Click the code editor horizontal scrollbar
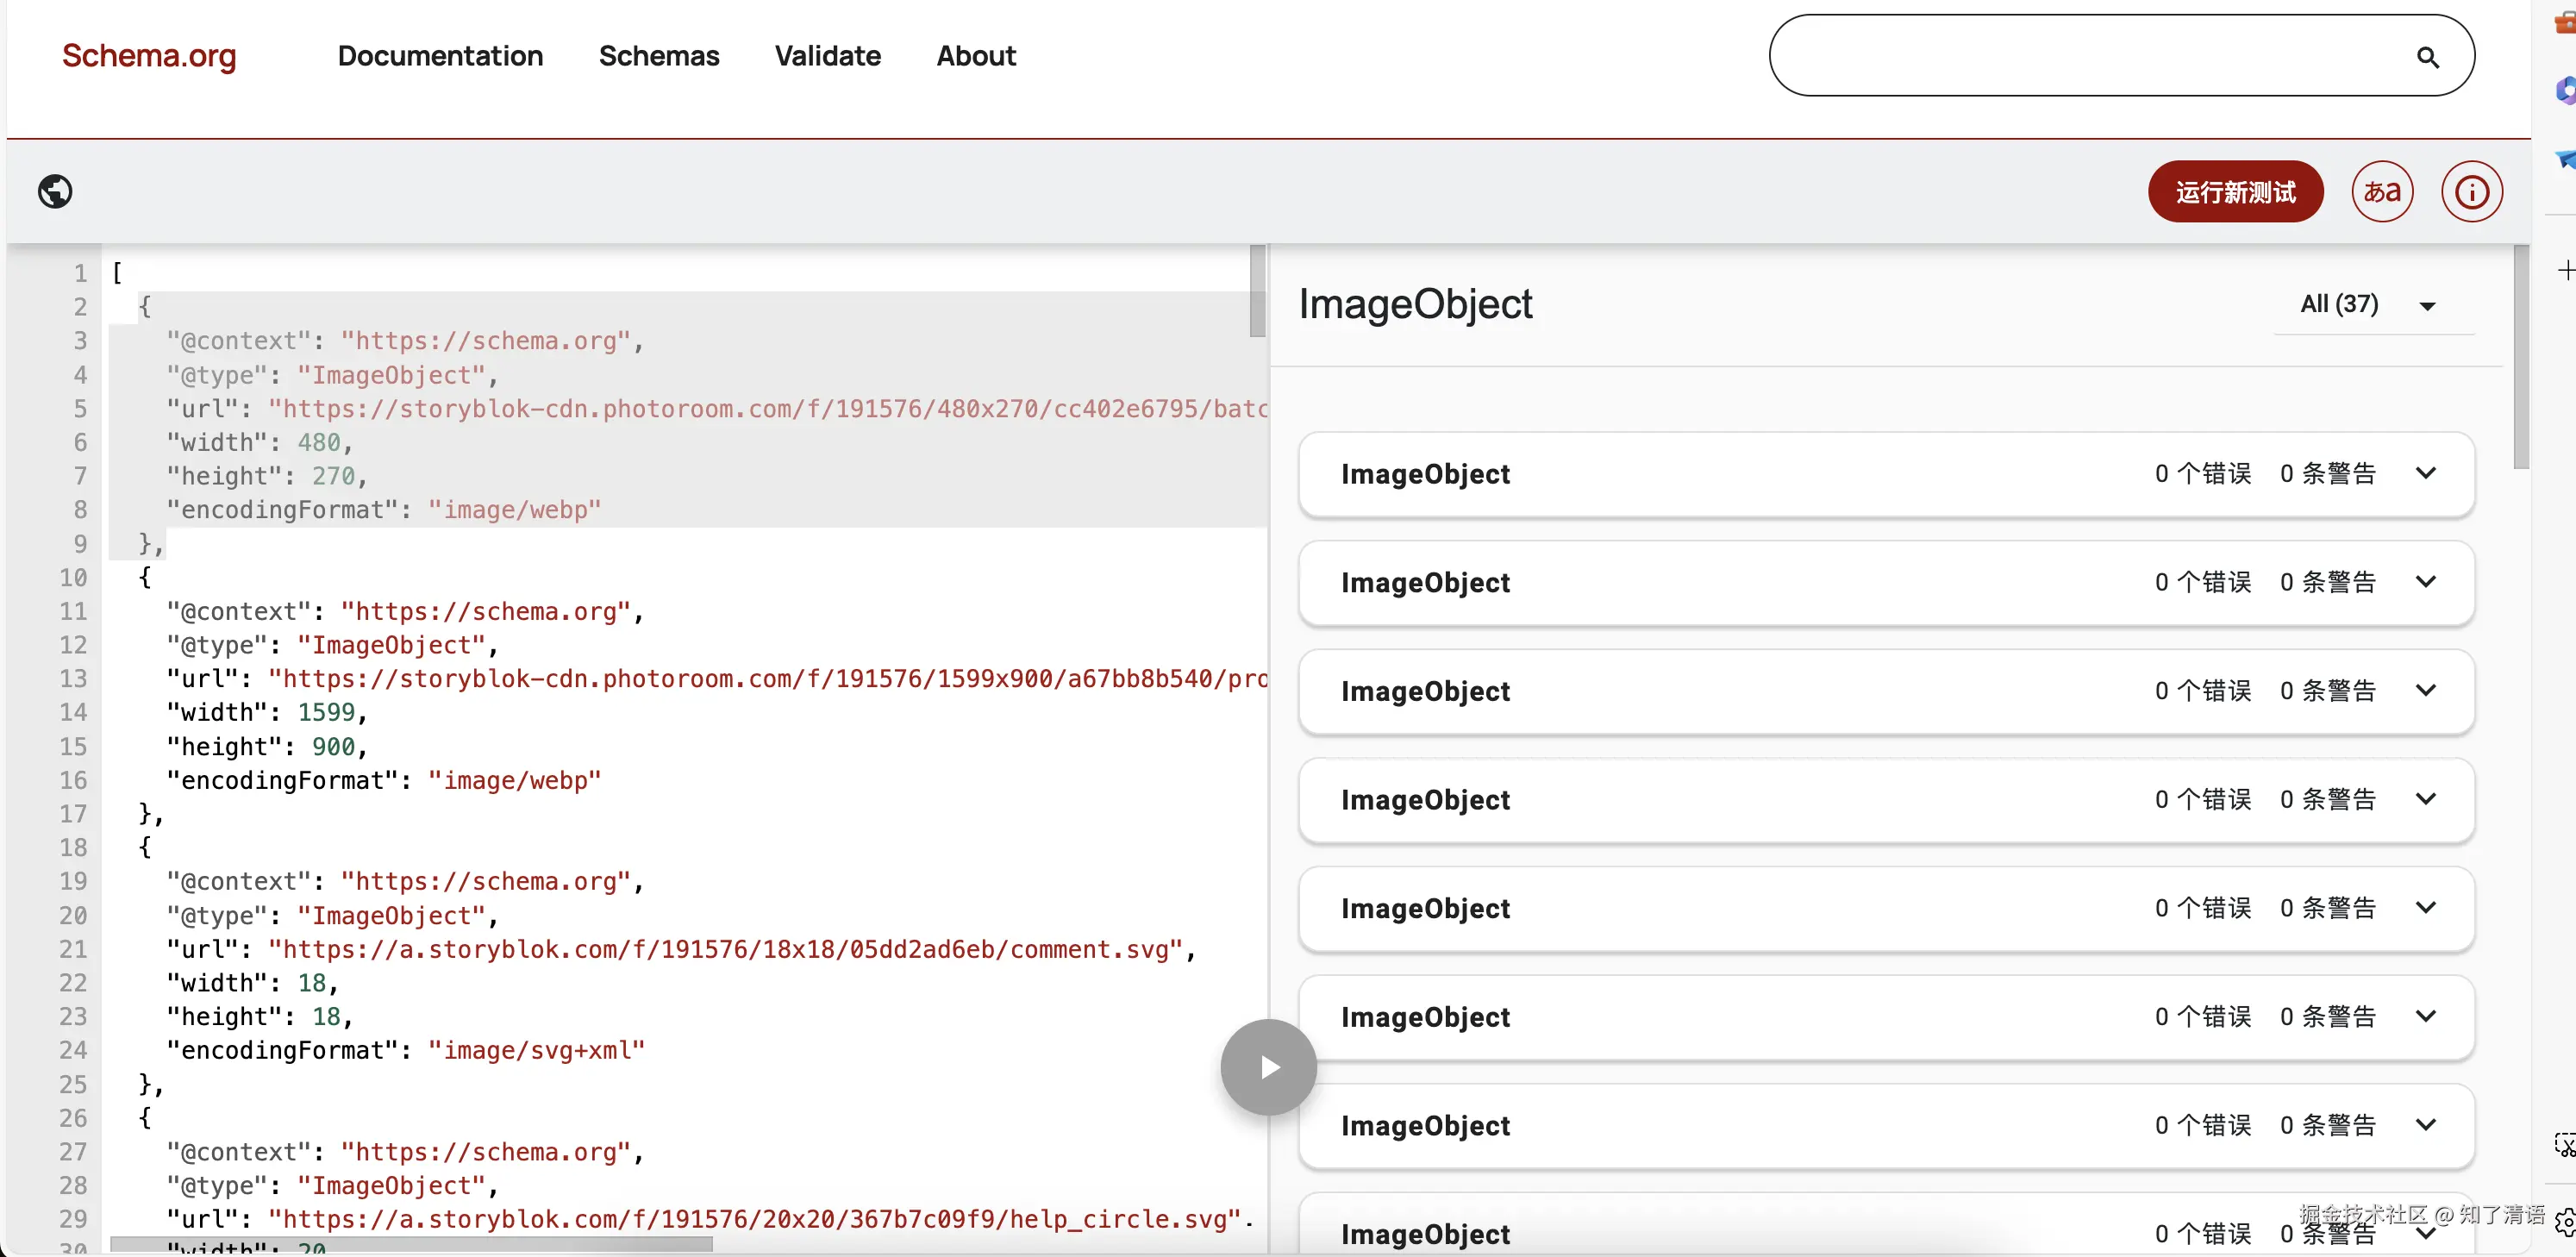2576x1257 pixels. pos(410,1245)
